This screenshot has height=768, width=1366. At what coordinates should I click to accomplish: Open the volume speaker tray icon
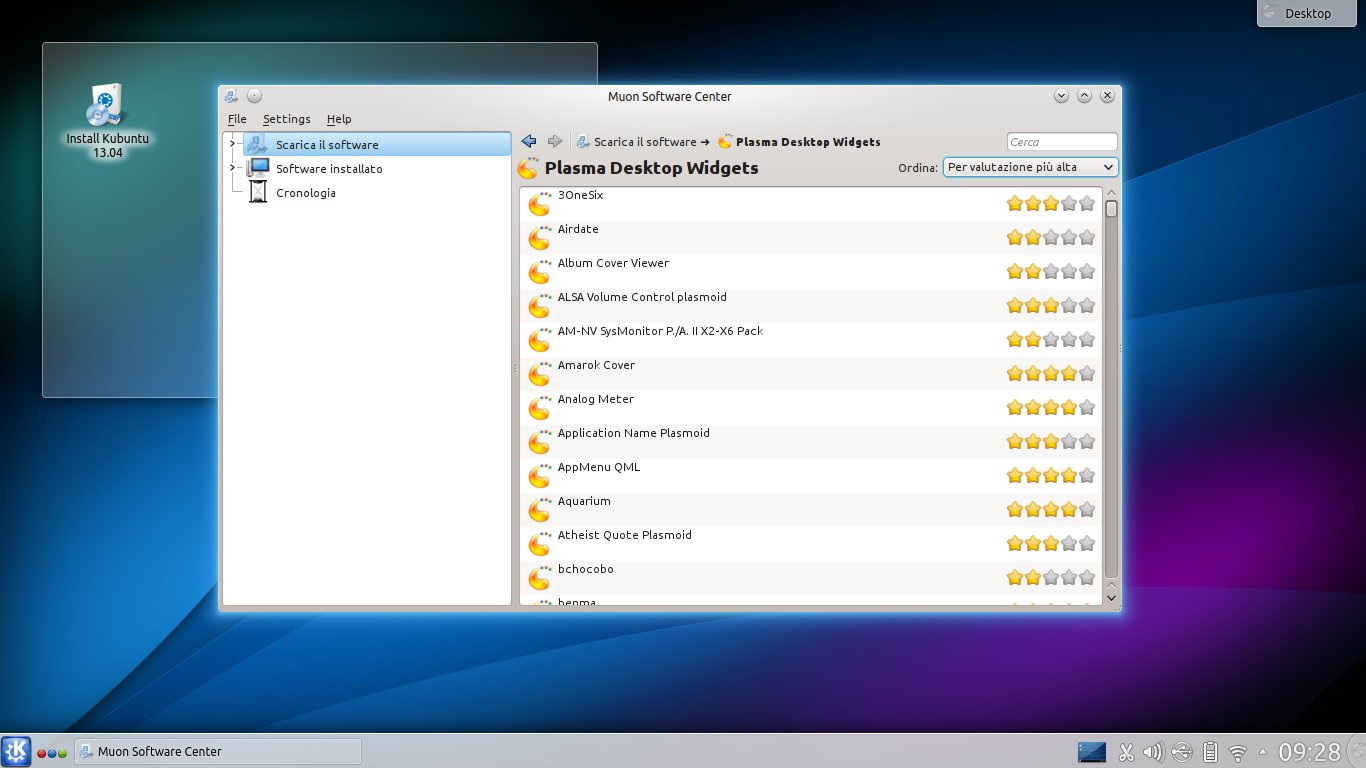click(x=1153, y=752)
